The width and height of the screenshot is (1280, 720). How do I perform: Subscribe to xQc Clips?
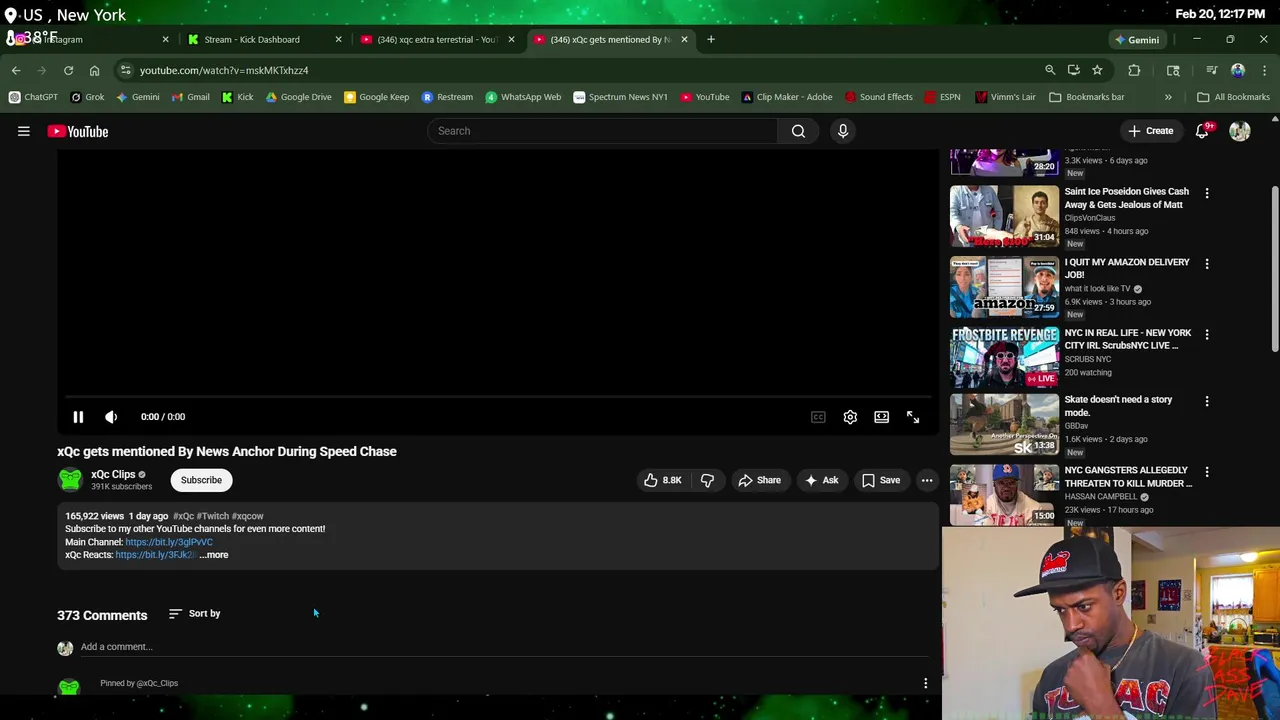[201, 480]
